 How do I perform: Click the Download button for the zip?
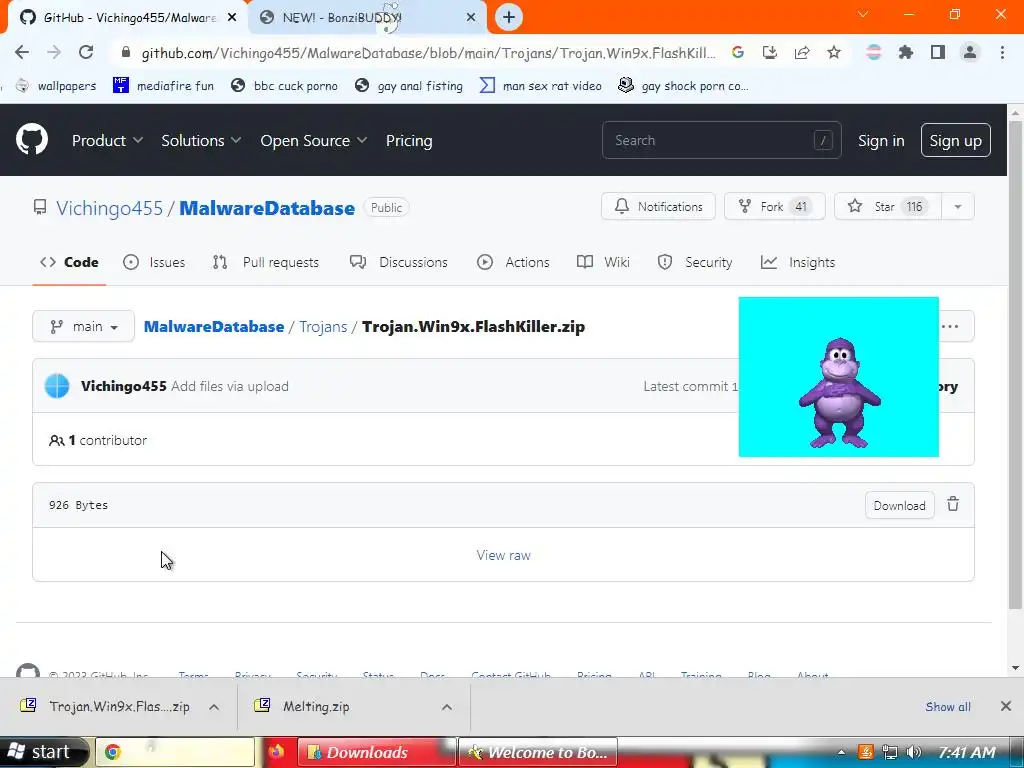pyautogui.click(x=899, y=505)
